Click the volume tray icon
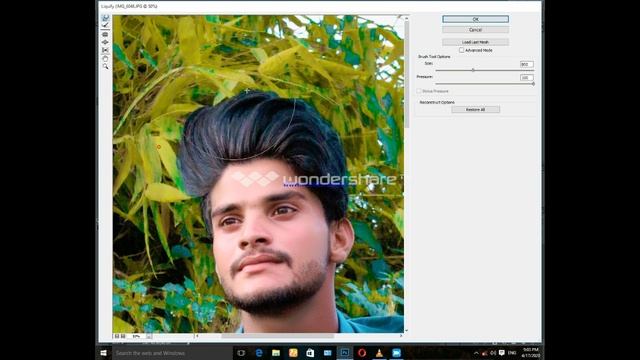This screenshot has width=640, height=360. click(493, 353)
